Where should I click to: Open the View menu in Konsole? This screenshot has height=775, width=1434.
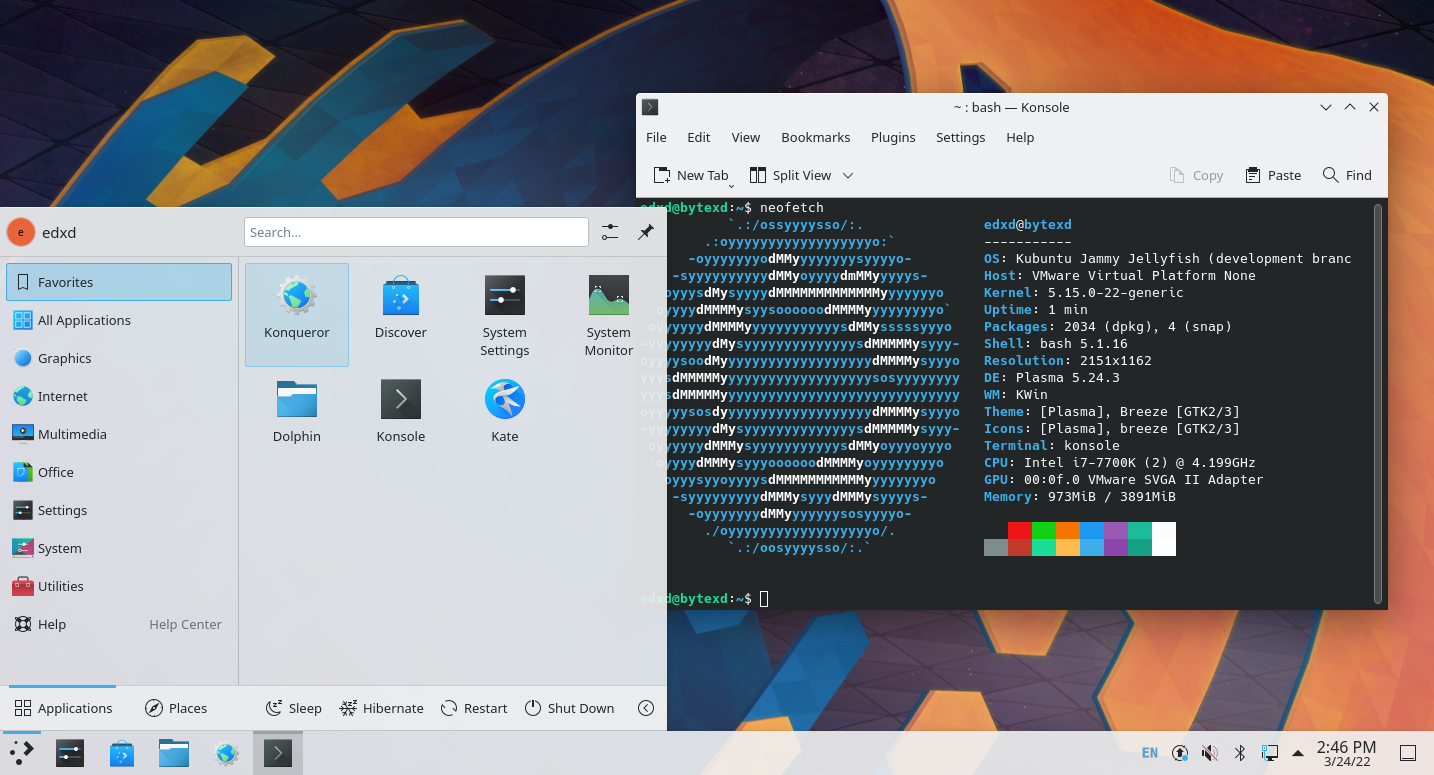(746, 137)
